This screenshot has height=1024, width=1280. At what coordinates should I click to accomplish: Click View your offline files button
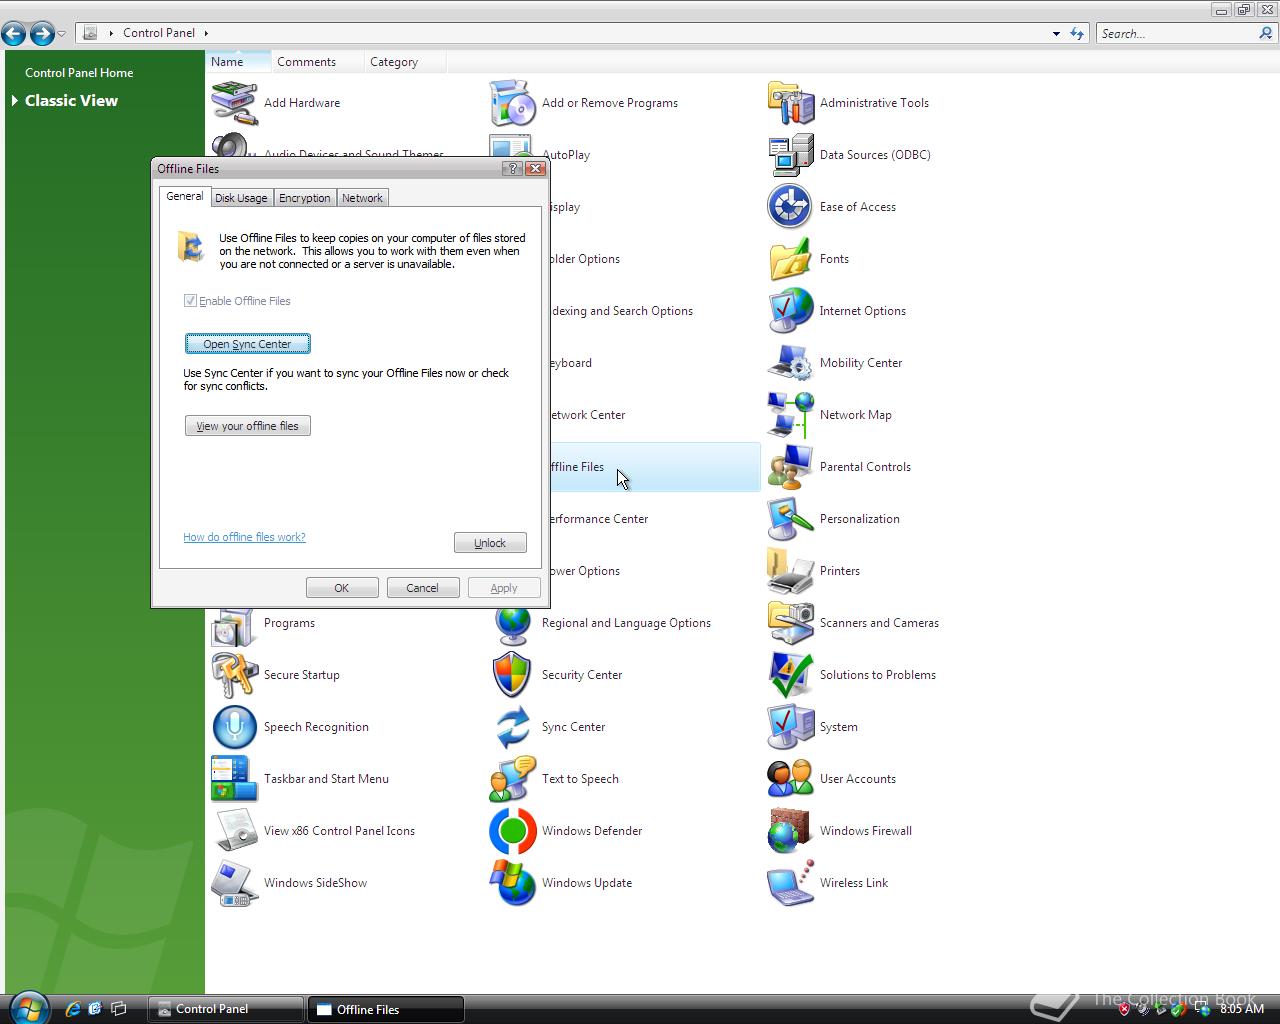[247, 426]
